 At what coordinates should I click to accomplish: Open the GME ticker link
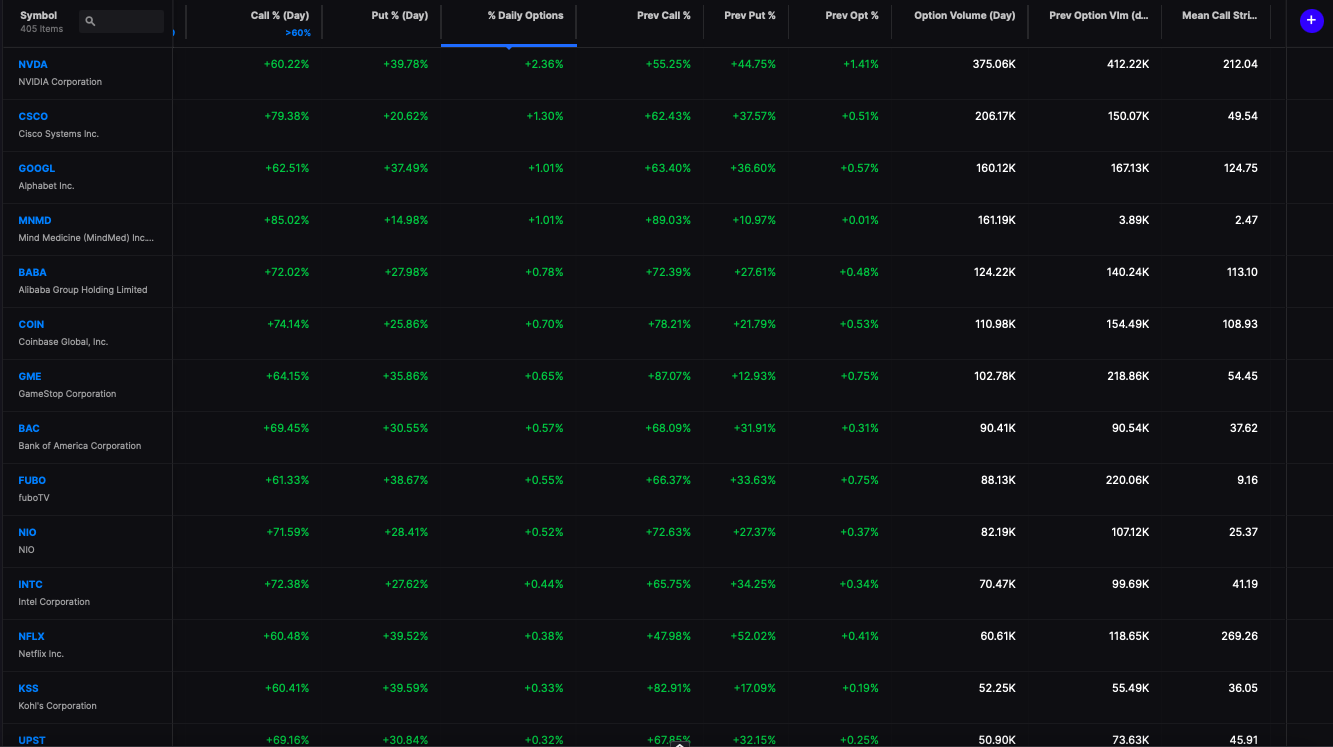point(30,376)
